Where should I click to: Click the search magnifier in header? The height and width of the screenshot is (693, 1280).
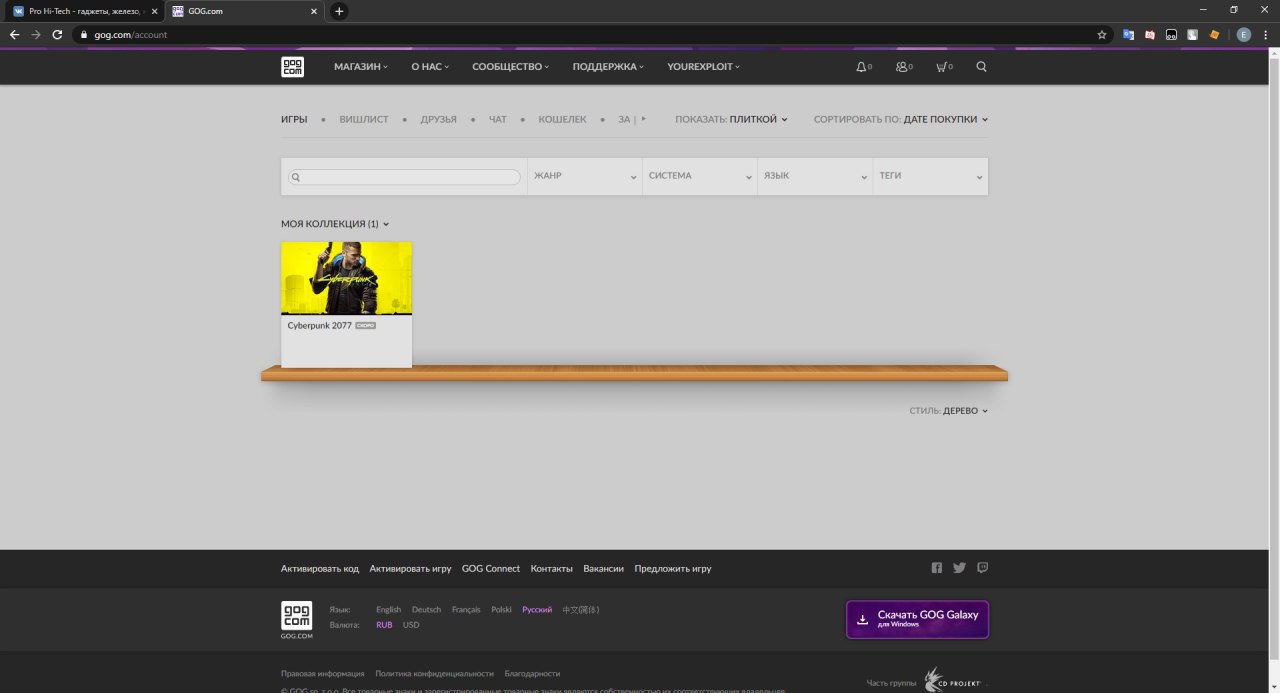tap(981, 67)
